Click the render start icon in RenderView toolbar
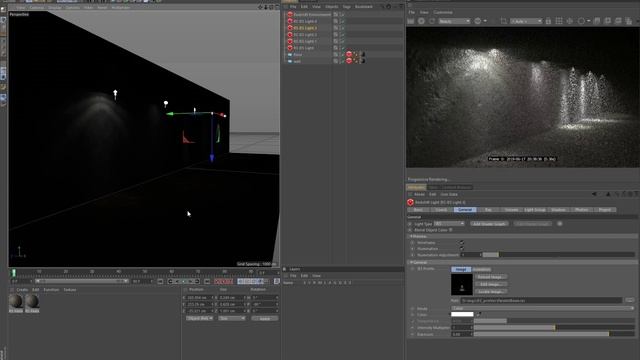The image size is (640, 360). point(411,21)
